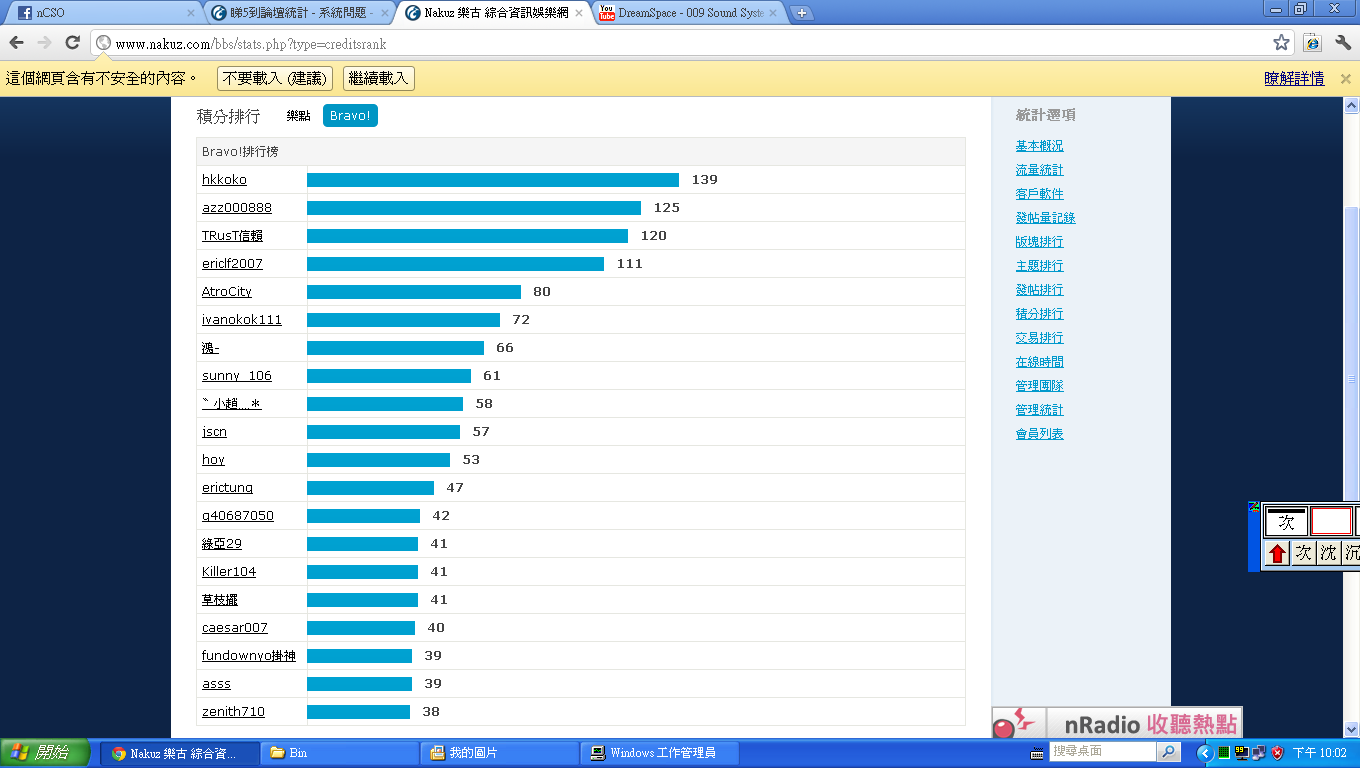Screen dimensions: 1360x768
Task: Switch to the nCSO Facebook tab
Action: pyautogui.click(x=100, y=13)
